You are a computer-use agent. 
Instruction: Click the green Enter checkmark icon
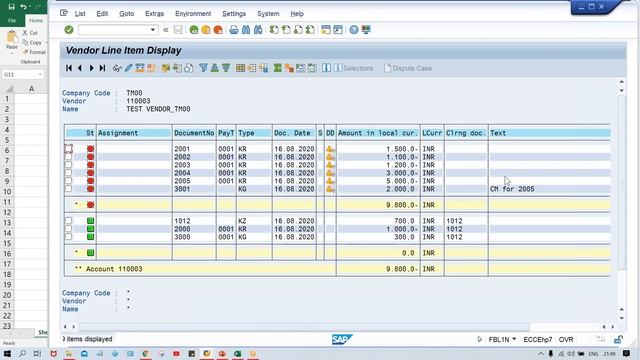tap(69, 29)
